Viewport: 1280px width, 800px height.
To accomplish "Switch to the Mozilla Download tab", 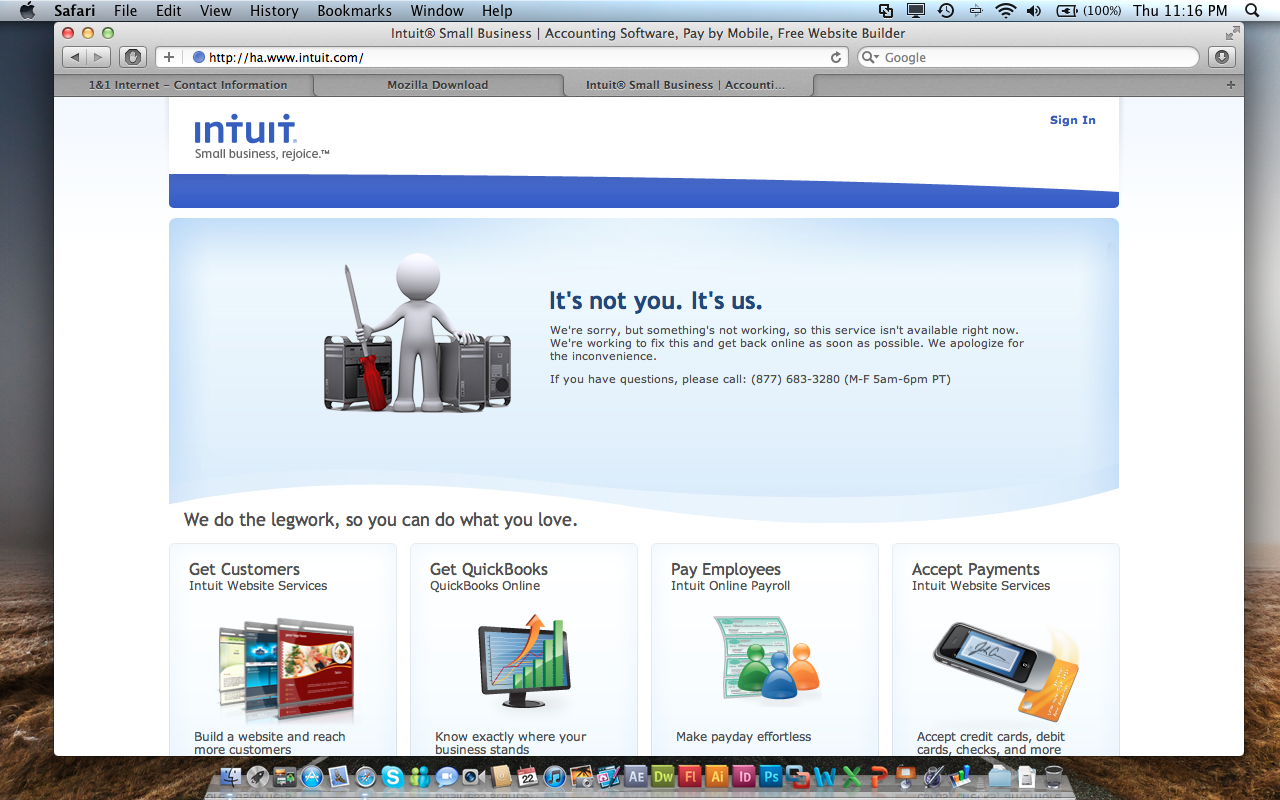I will pos(438,85).
